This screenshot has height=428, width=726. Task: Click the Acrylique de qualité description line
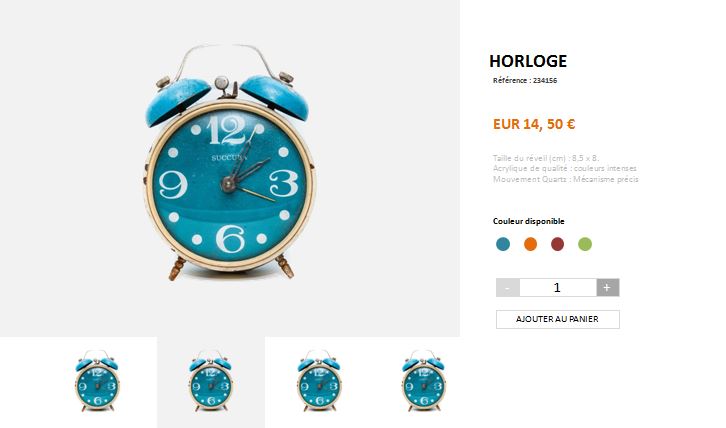565,168
